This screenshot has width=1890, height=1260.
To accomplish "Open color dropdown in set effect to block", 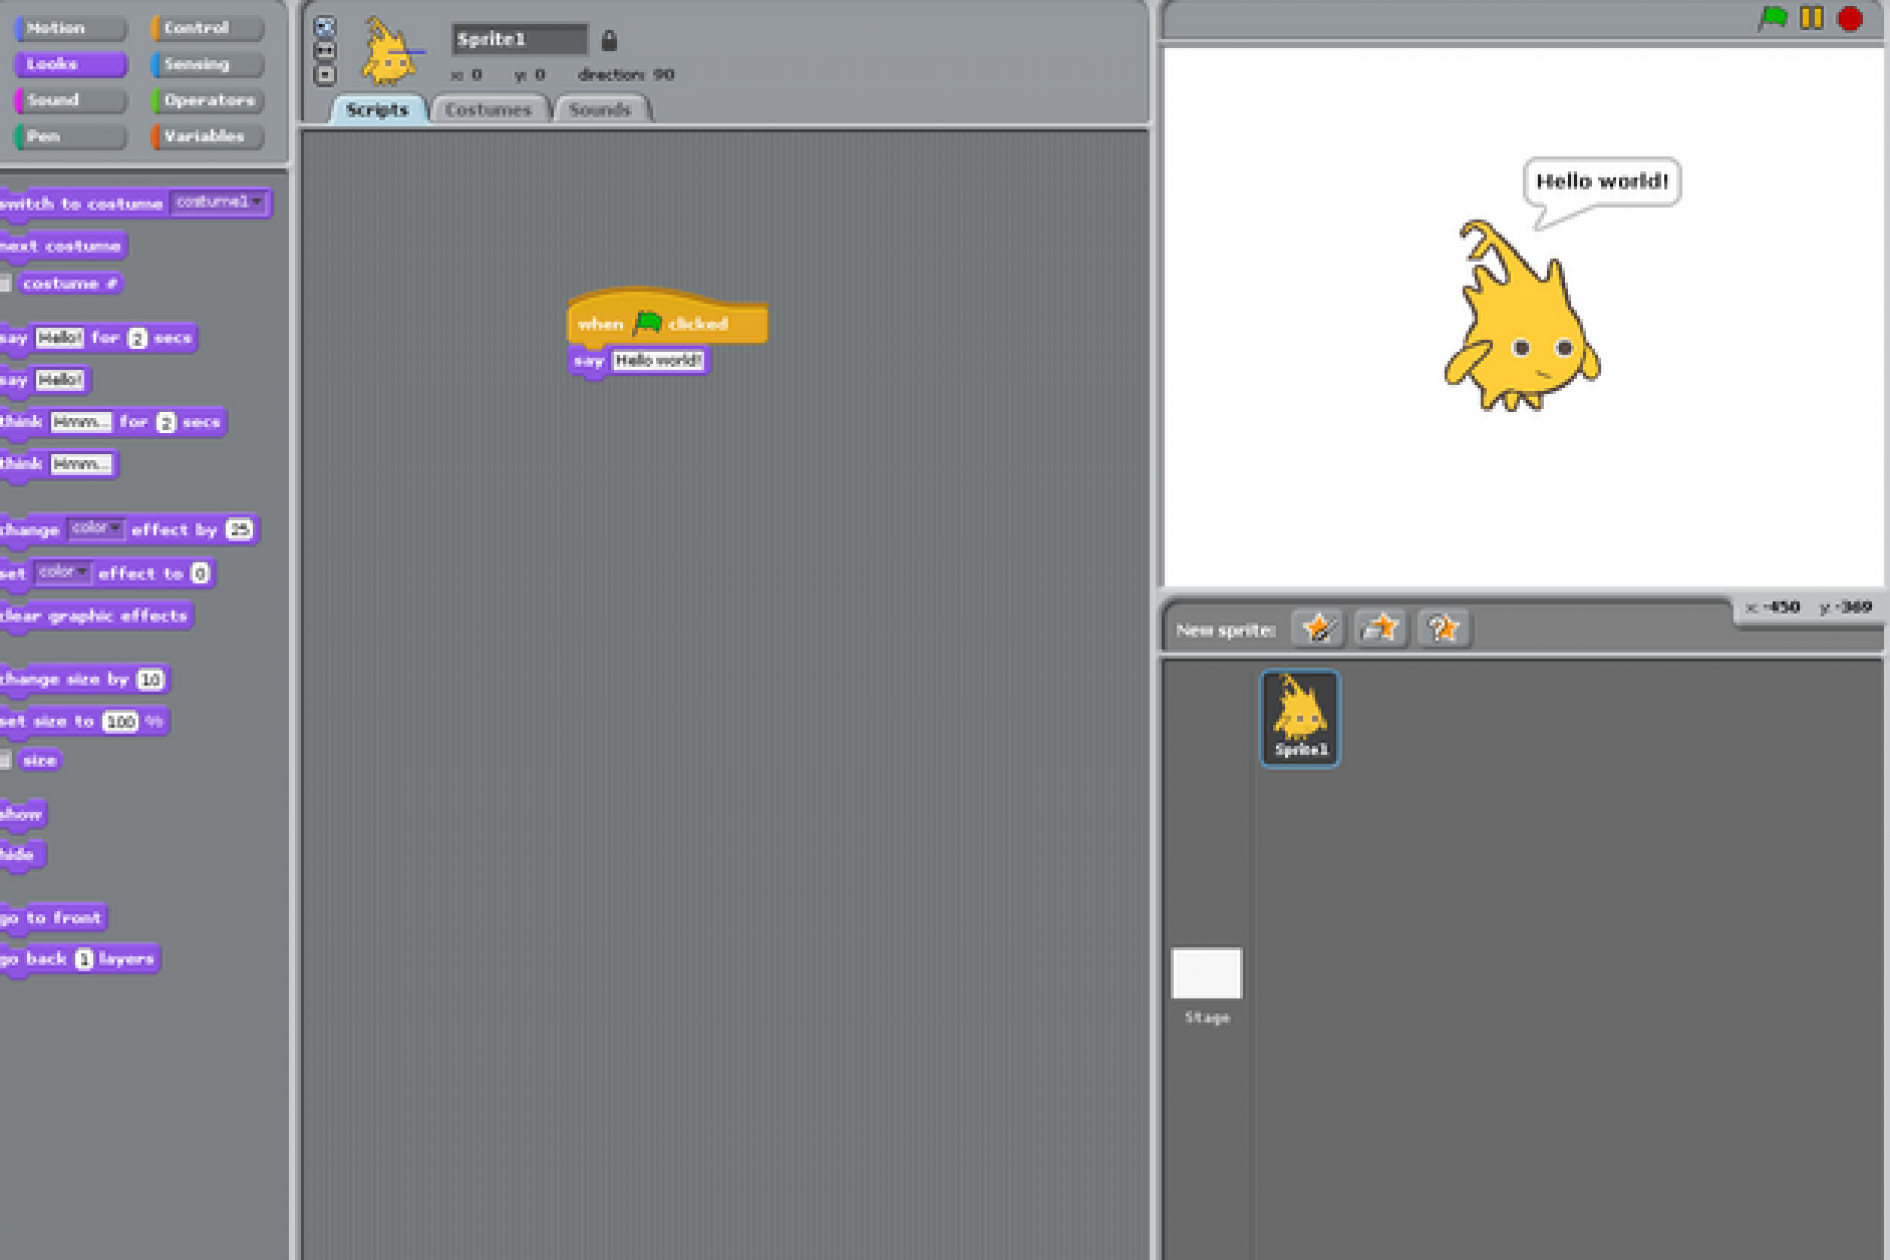I will pos(62,572).
